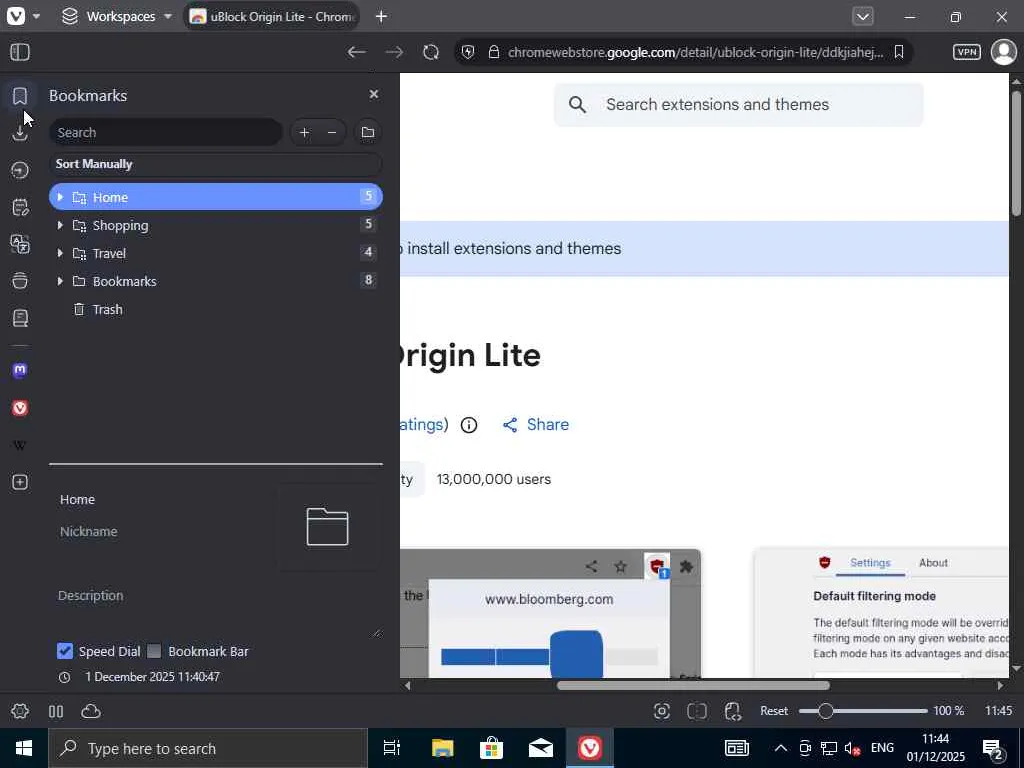Viewport: 1024px width, 768px height.
Task: Show hidden system tray icons
Action: 780,748
